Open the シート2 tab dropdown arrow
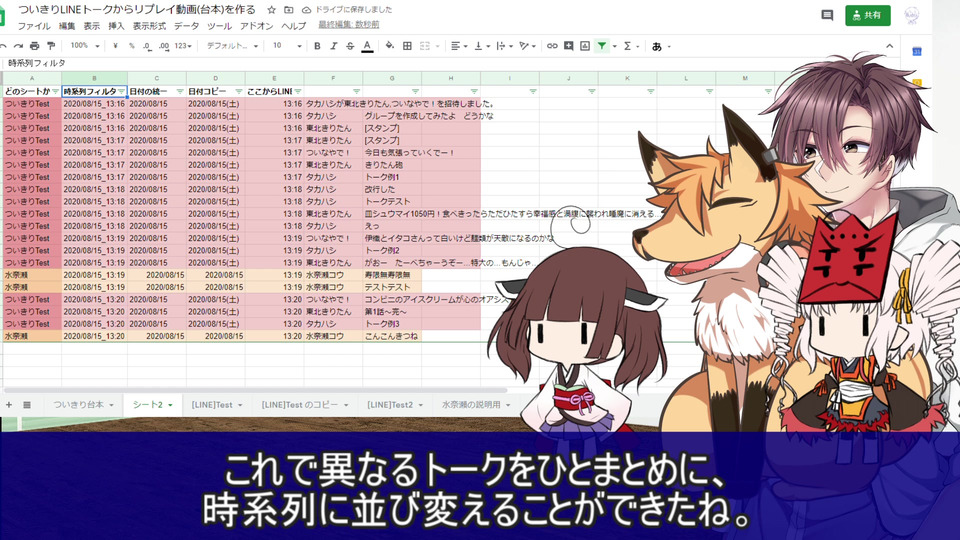Screen dimensions: 960x540 [170, 405]
